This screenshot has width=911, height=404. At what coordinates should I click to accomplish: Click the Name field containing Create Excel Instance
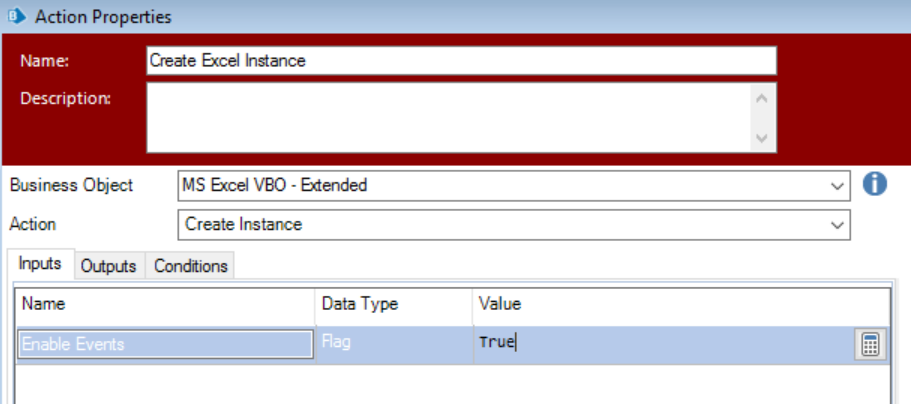tap(461, 60)
